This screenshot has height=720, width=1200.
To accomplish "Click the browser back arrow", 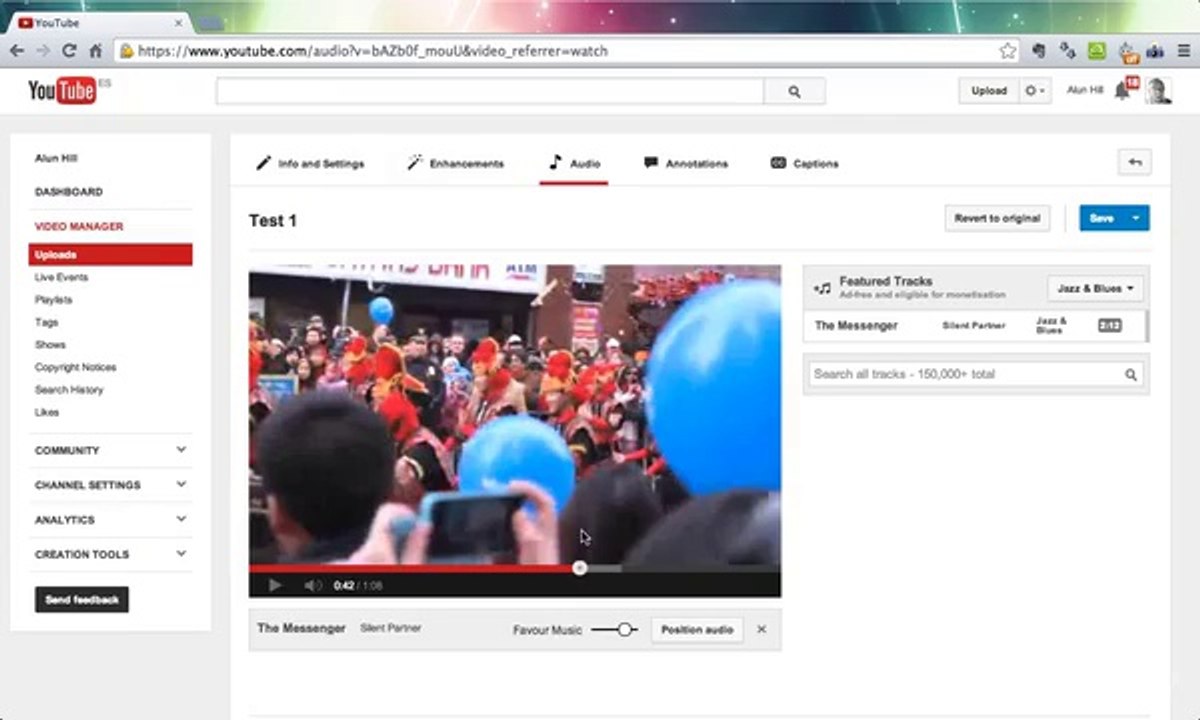I will coord(18,51).
